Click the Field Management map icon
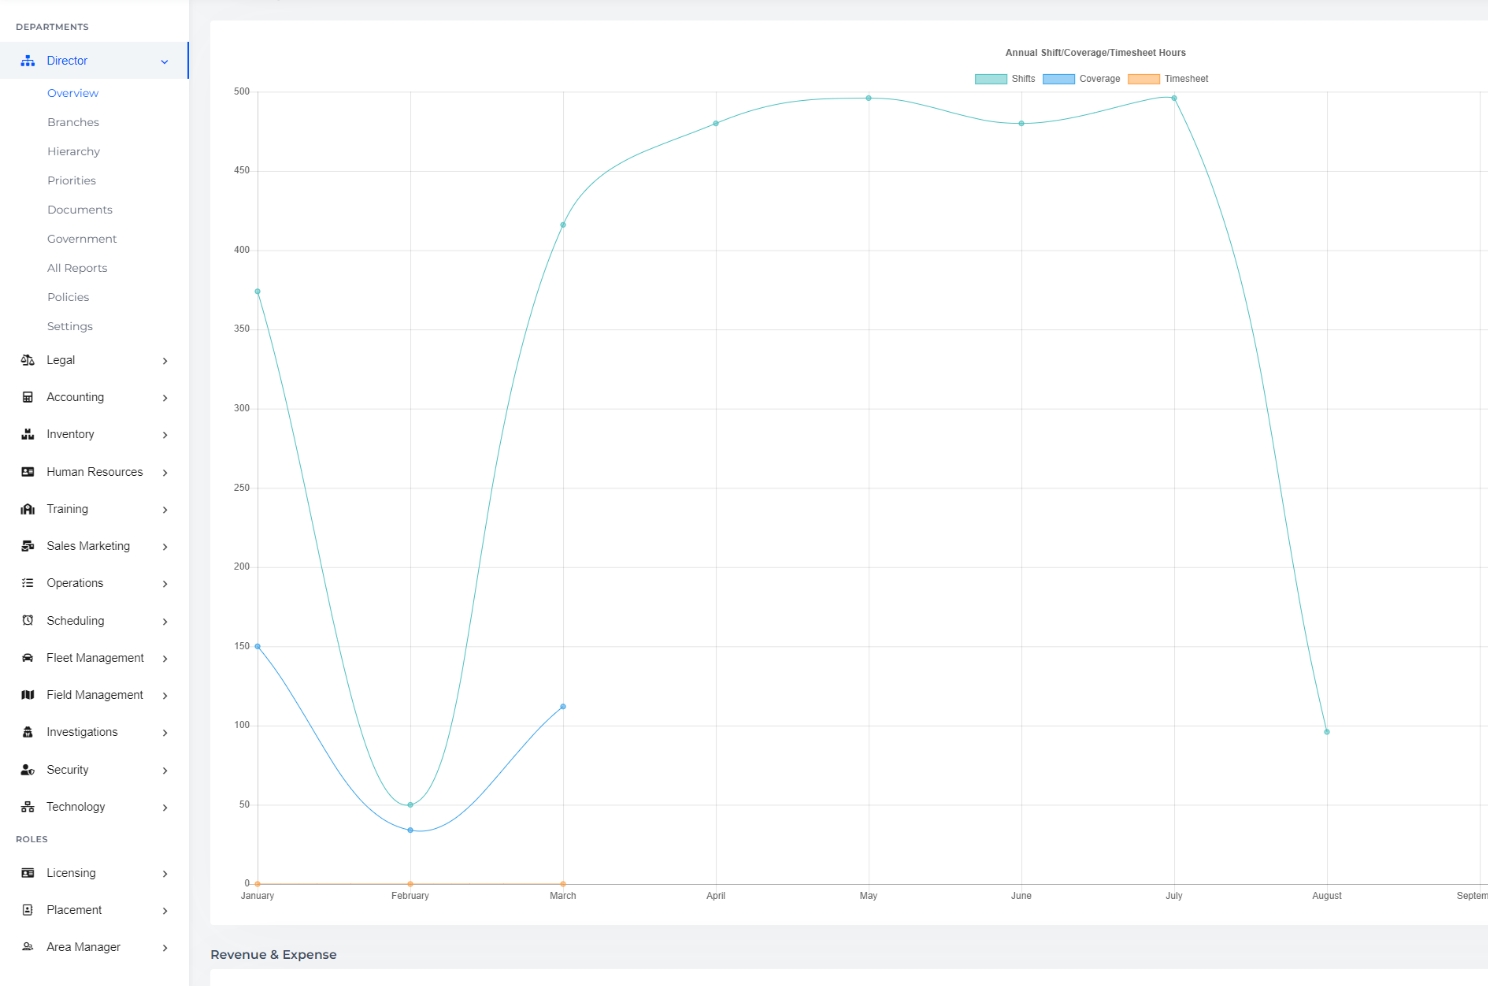Screen dimensions: 1488x986 (x=28, y=695)
